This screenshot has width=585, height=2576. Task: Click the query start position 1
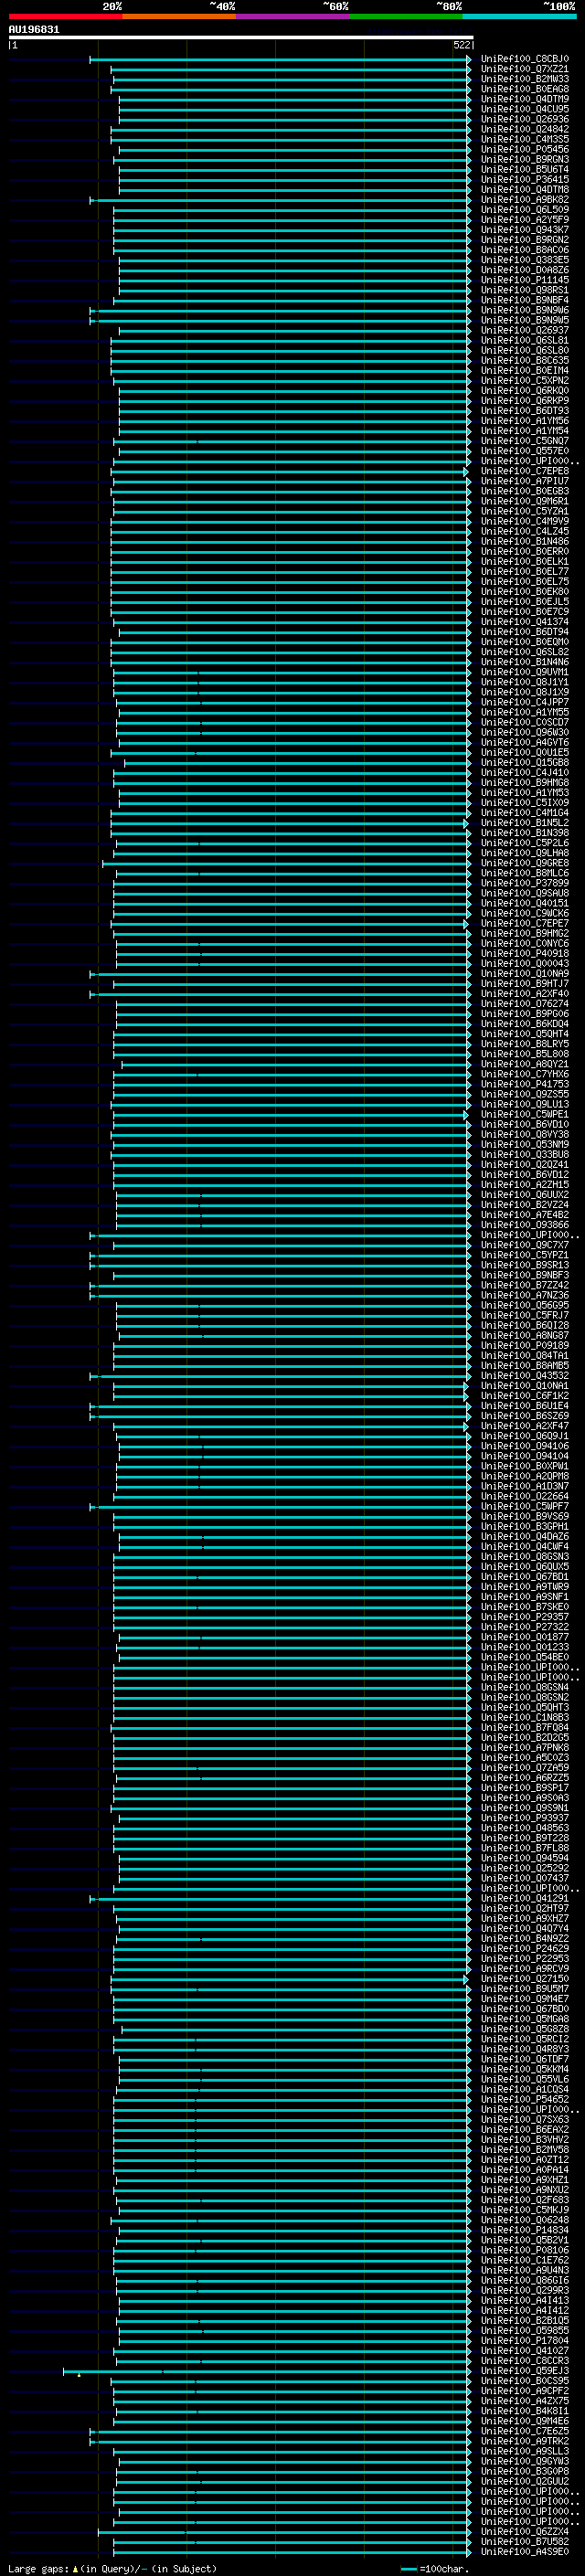pos(13,45)
